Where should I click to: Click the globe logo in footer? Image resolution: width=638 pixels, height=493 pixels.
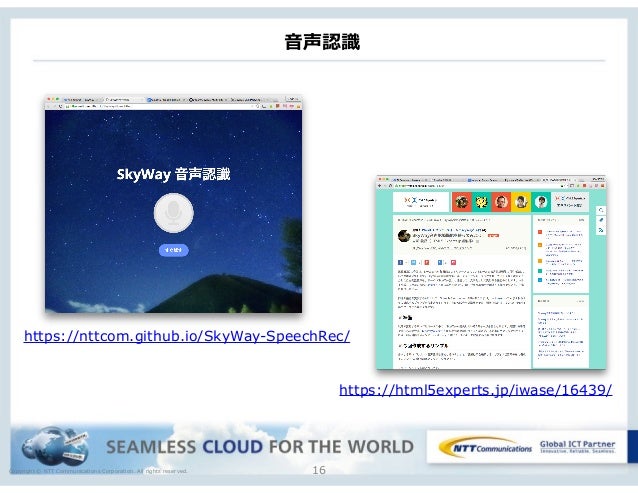[55, 447]
